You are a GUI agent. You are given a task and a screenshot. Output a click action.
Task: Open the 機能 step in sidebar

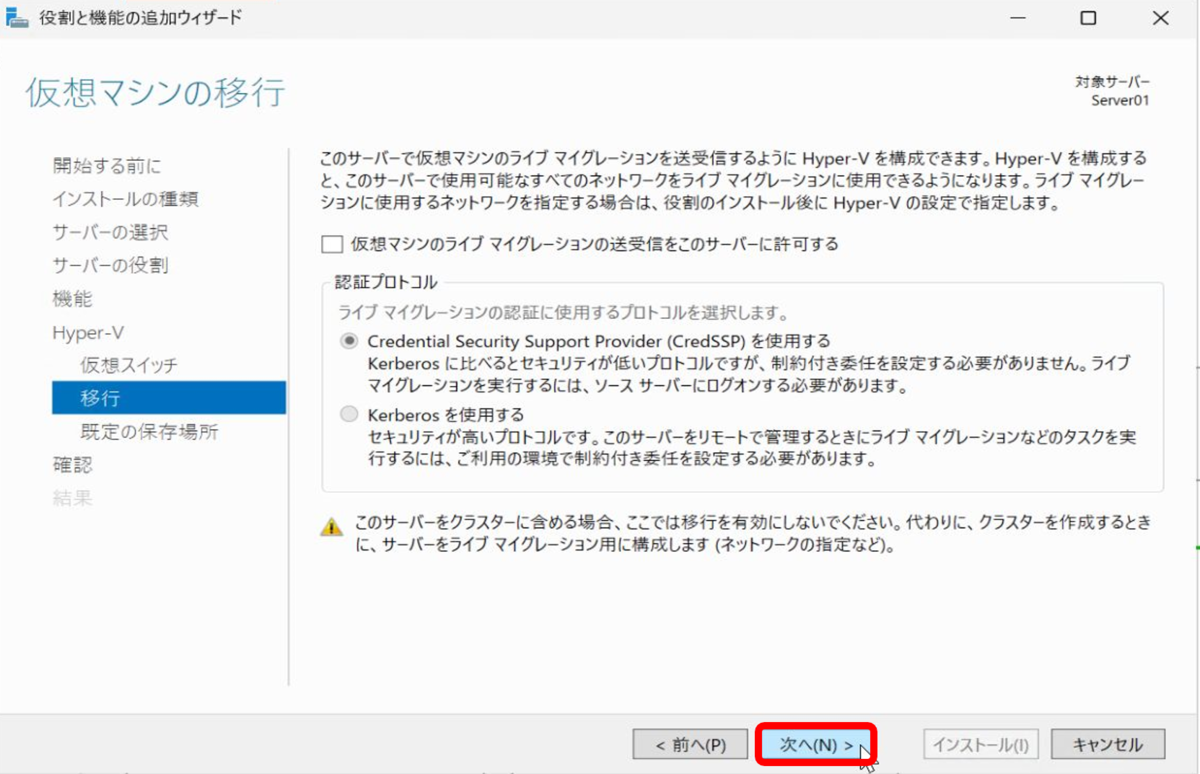pyautogui.click(x=72, y=298)
